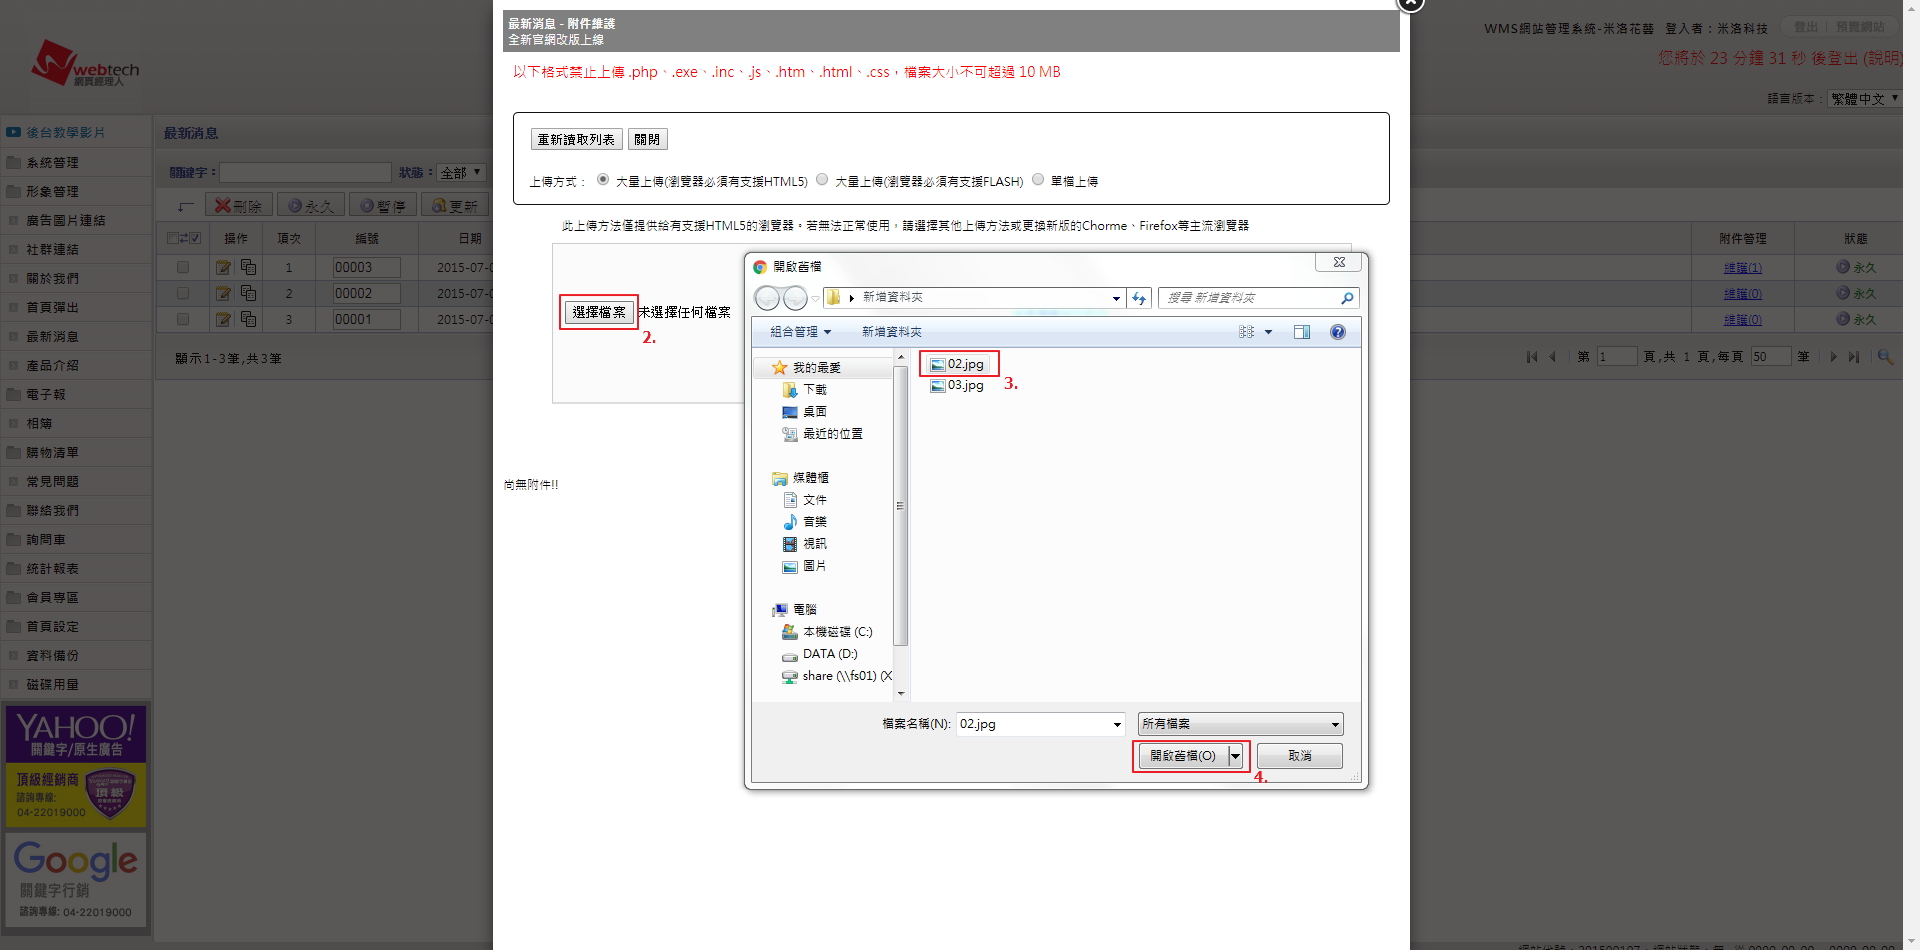Click the help icon in file dialog
The width and height of the screenshot is (1920, 950).
point(1337,332)
